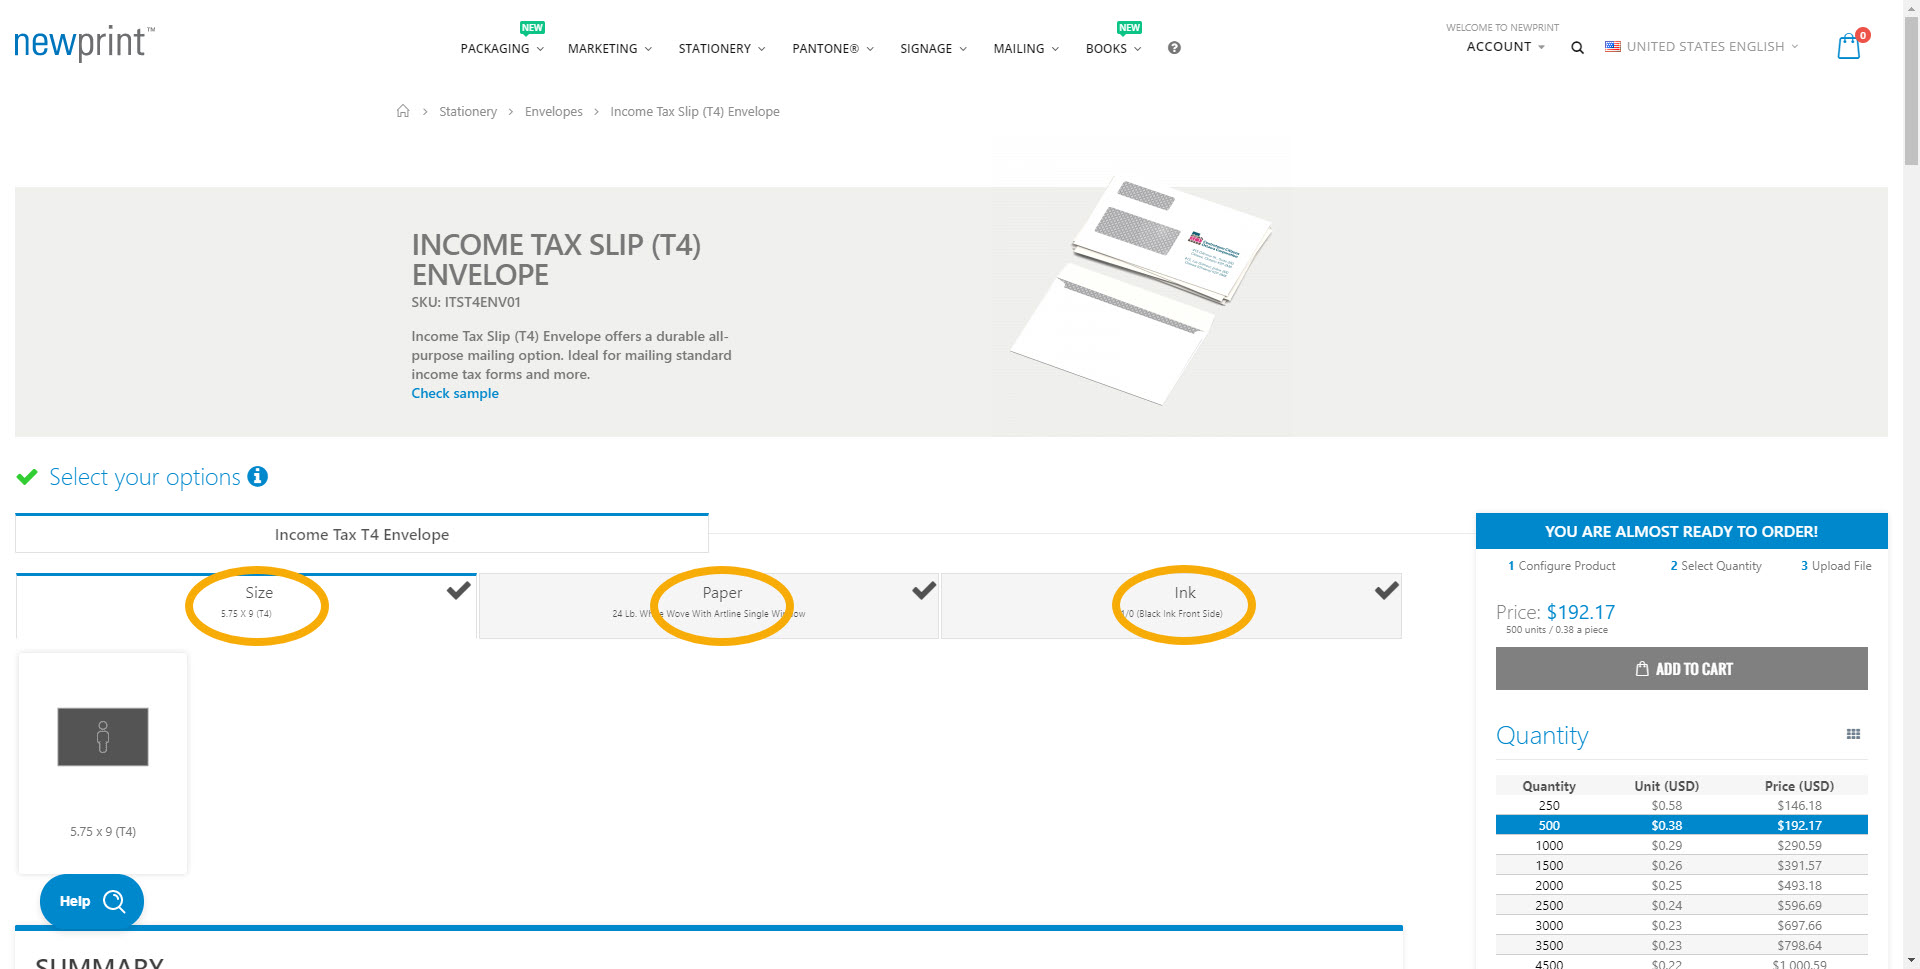Open Income Tax T4 Envelope tab
The height and width of the screenshot is (969, 1920).
point(362,534)
